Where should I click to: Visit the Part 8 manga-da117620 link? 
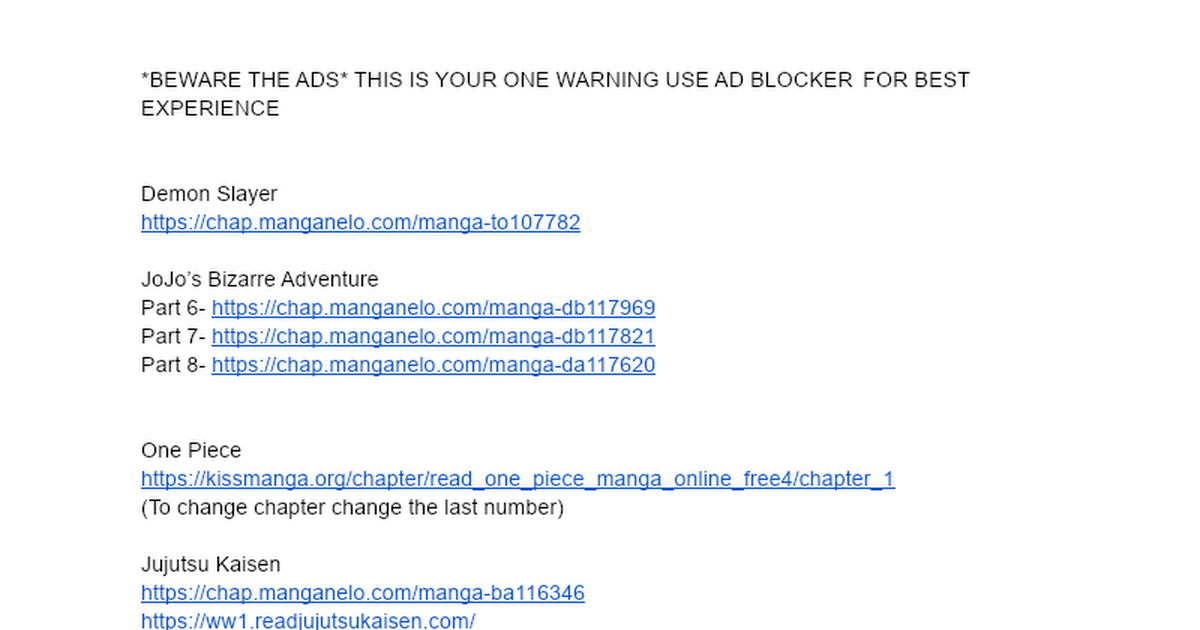pos(433,365)
